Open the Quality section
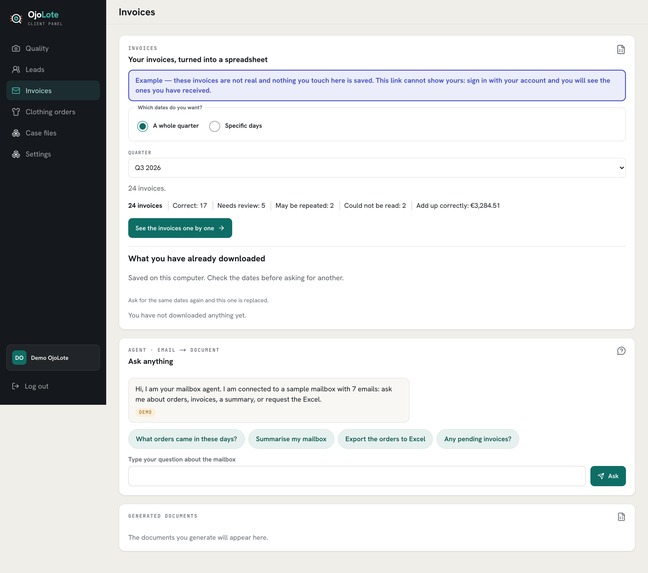The width and height of the screenshot is (648, 573). (x=53, y=48)
